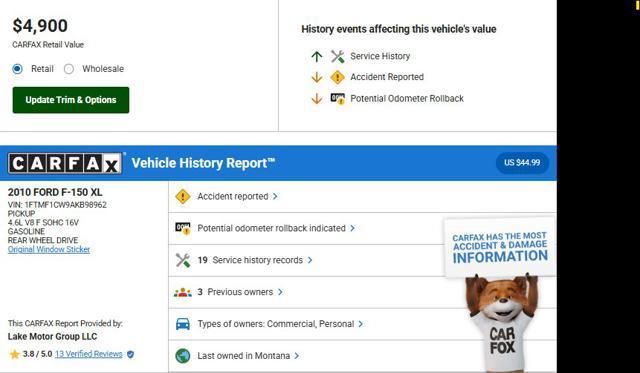Click the gold star rating icon

click(15, 354)
